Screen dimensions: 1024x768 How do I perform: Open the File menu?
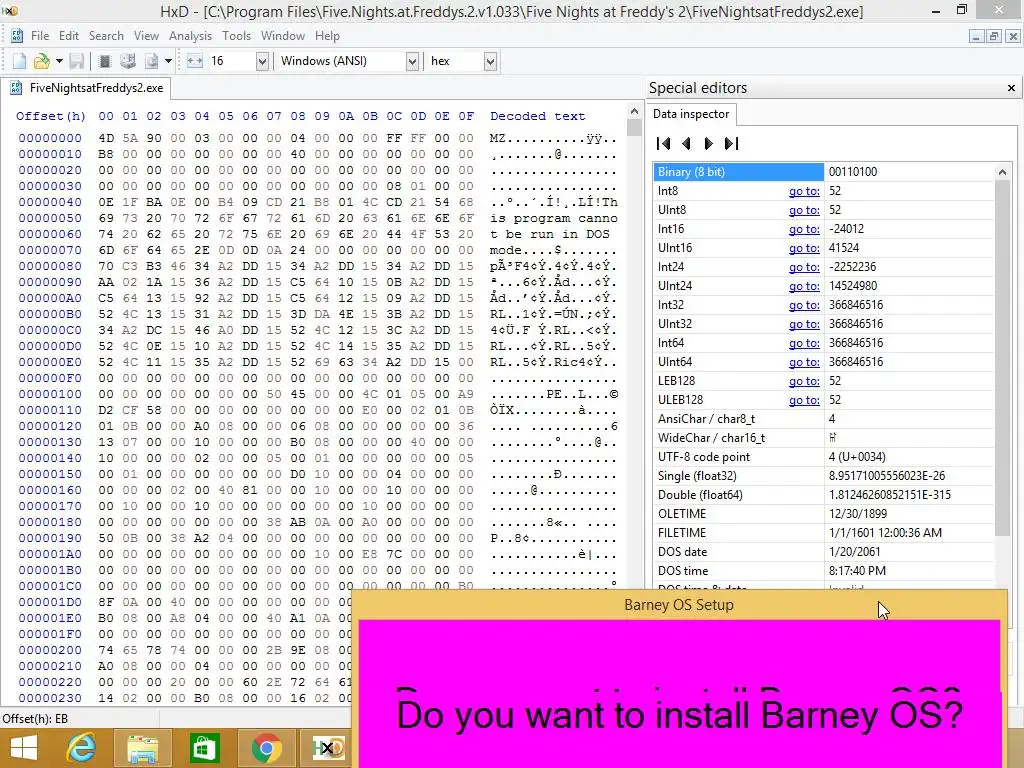coord(40,36)
